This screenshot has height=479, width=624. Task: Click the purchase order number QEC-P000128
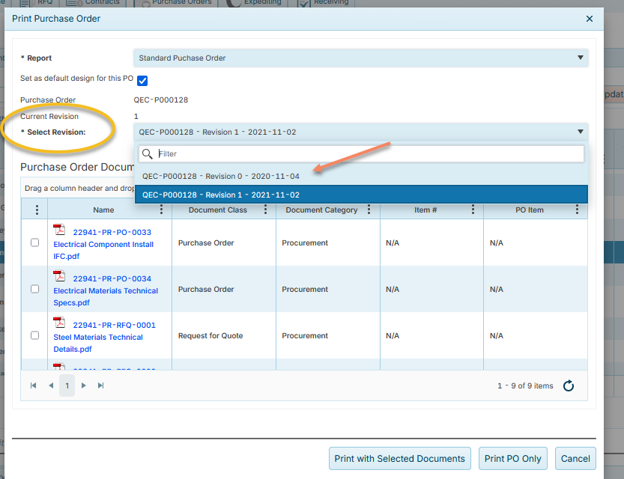pos(161,100)
